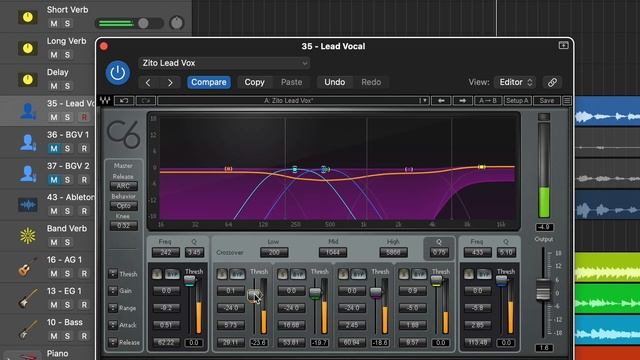Click the High crossover field showing 5868
This screenshot has width=640, height=360.
coord(393,253)
